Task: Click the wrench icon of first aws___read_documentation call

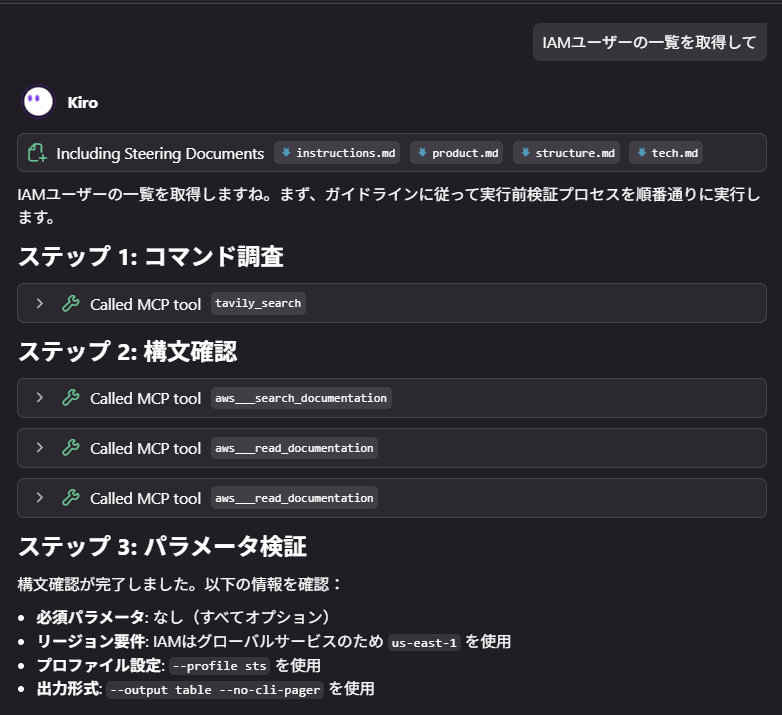Action: (x=71, y=448)
